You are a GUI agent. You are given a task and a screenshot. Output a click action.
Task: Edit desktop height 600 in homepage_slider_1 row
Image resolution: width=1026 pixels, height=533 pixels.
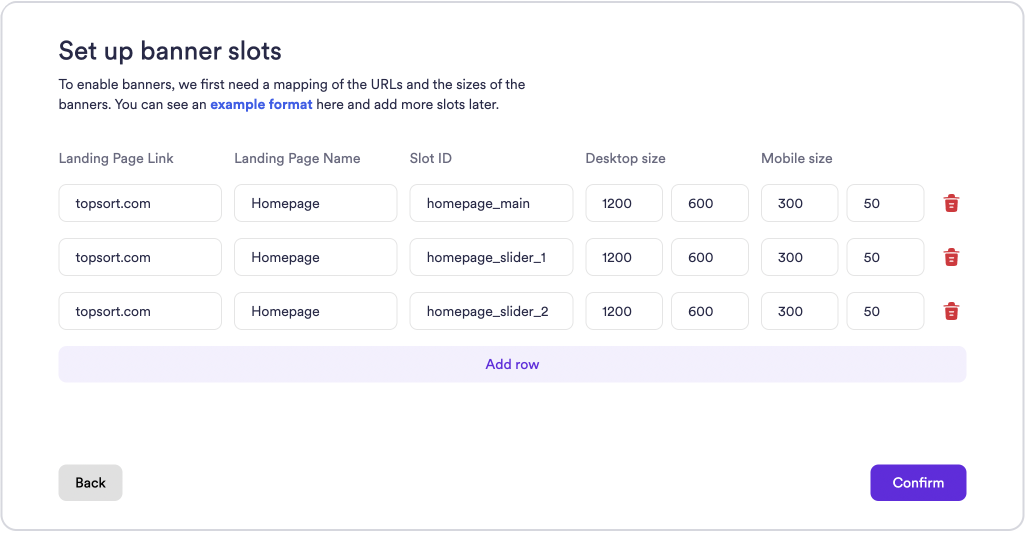[x=709, y=257]
